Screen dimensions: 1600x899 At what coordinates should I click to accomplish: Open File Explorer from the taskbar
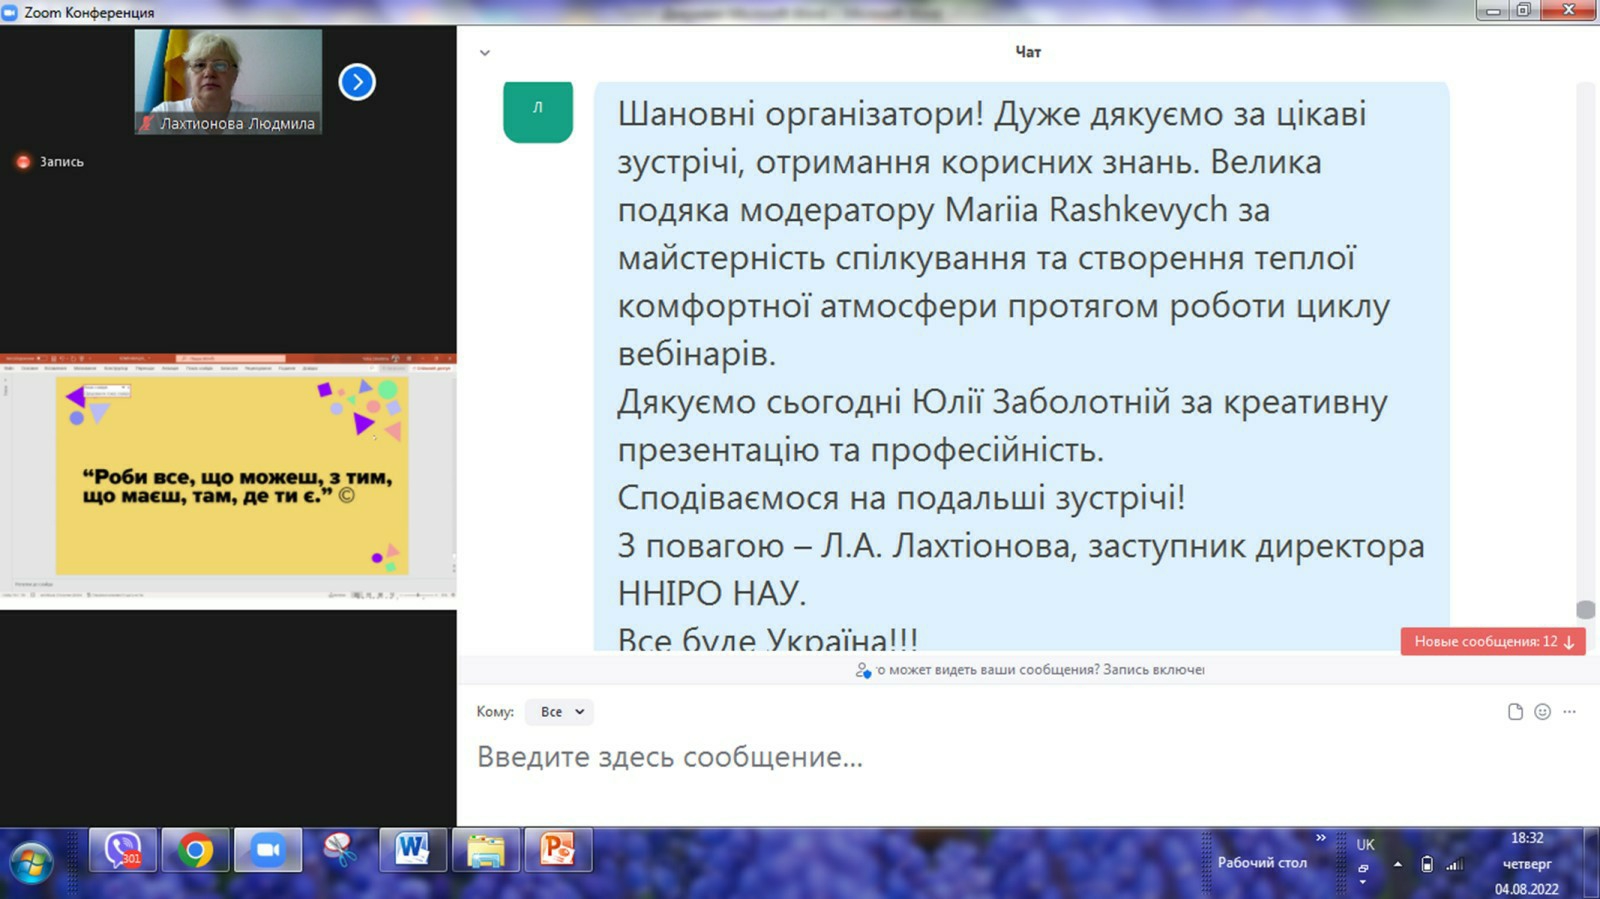pos(486,850)
